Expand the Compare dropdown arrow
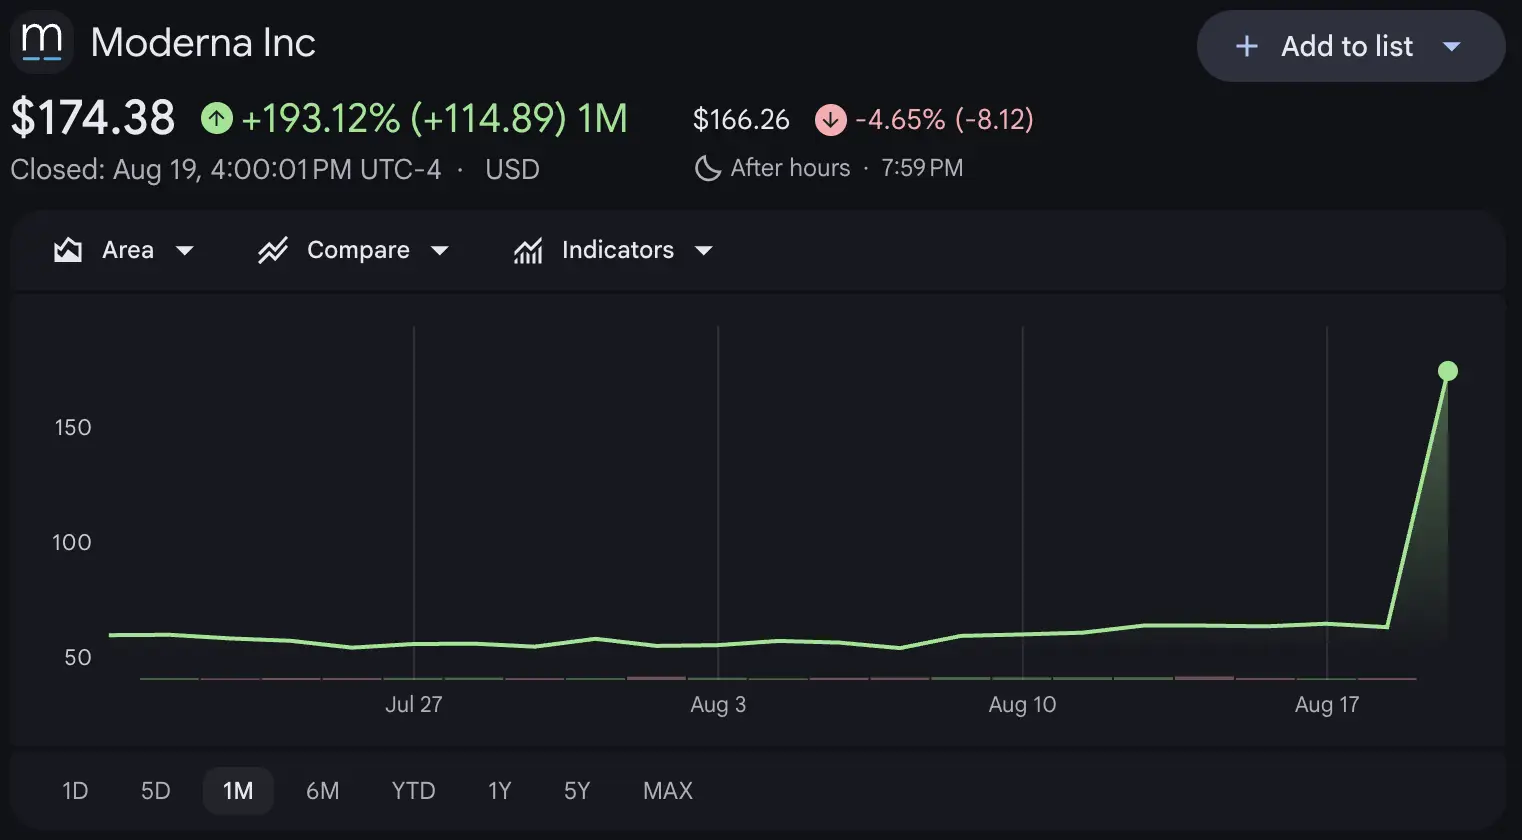 (439, 250)
